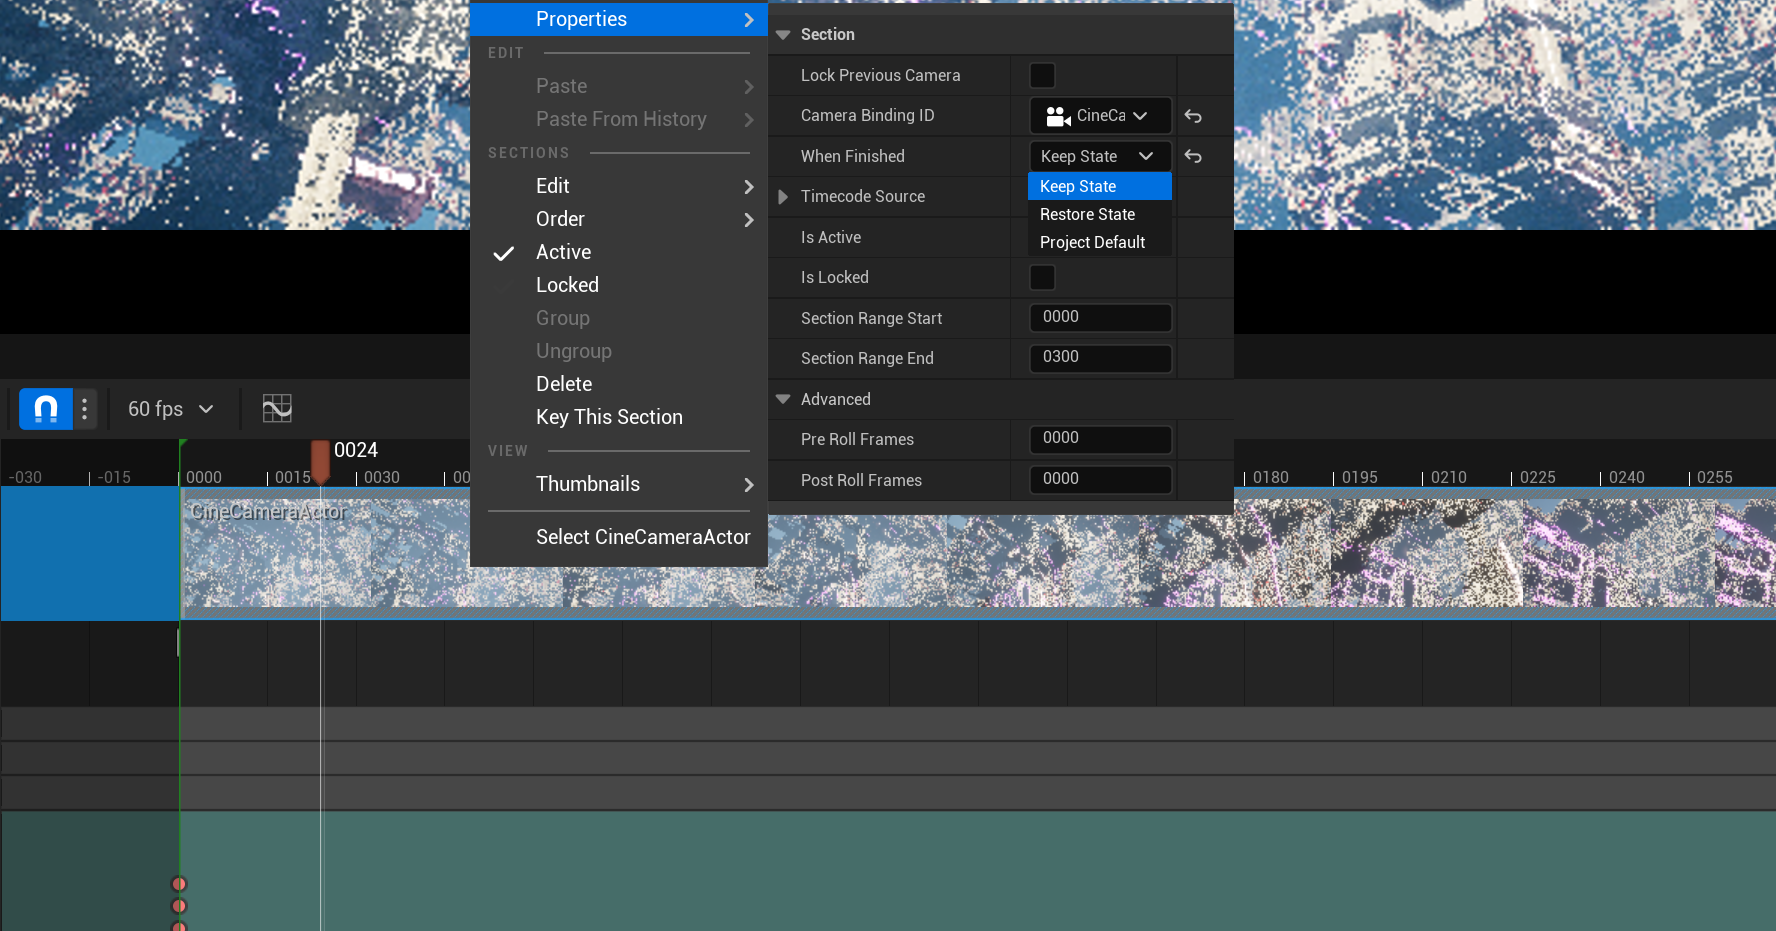The height and width of the screenshot is (931, 1776).
Task: Toggle the Lock Previous Camera checkbox
Action: pos(1042,75)
